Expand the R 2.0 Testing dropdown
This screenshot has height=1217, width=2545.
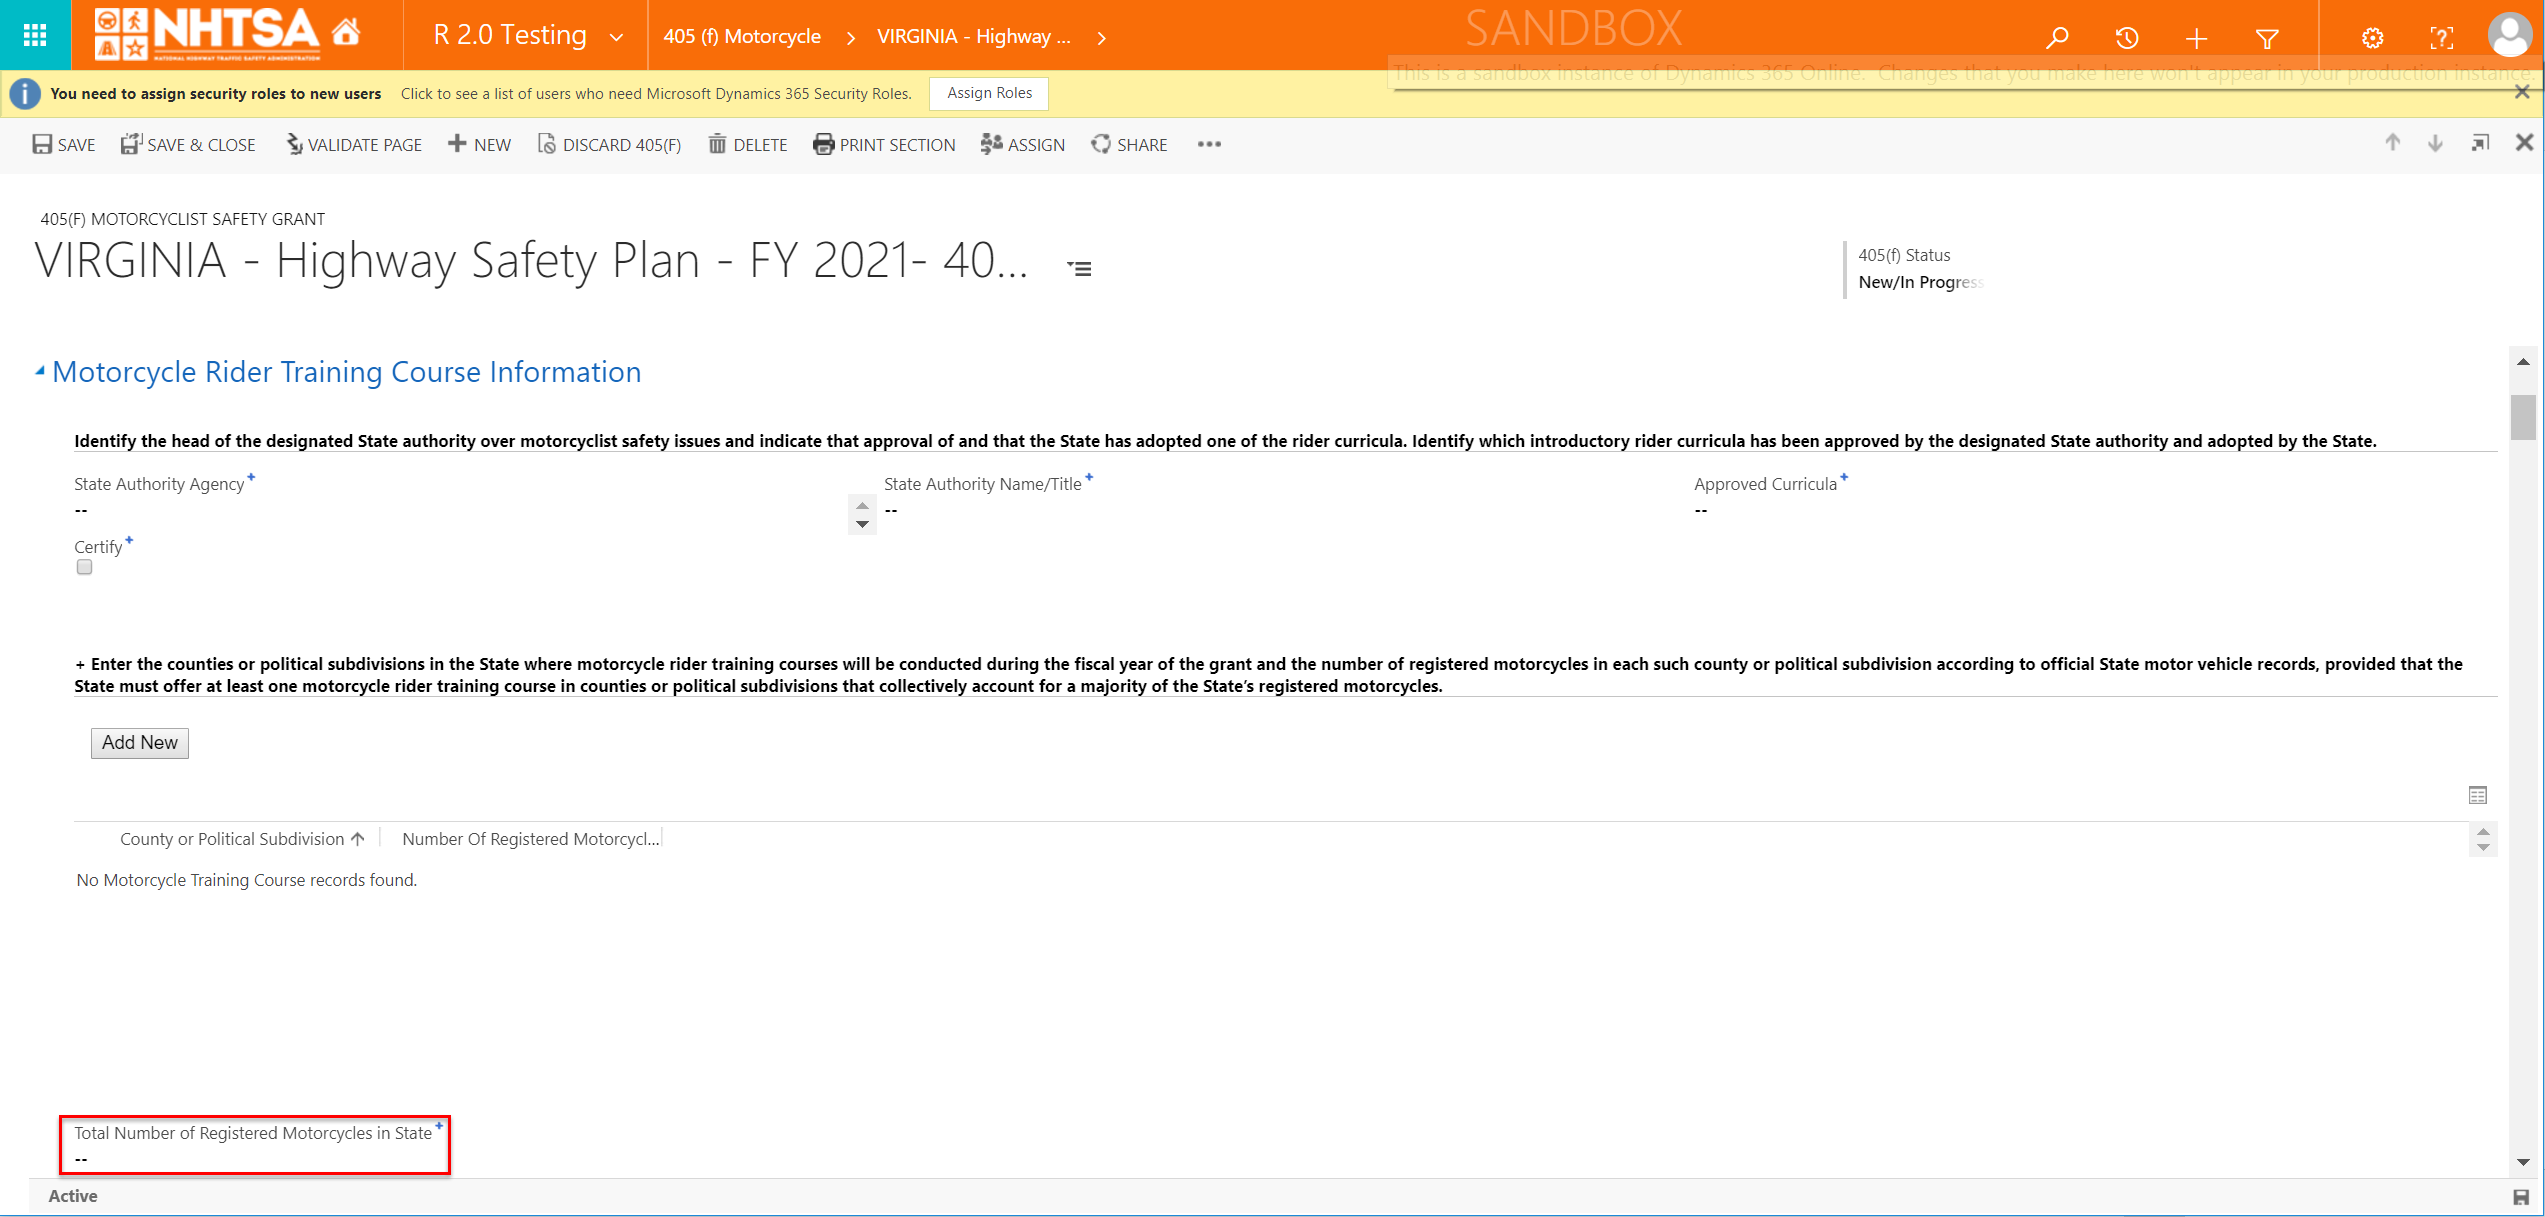617,37
